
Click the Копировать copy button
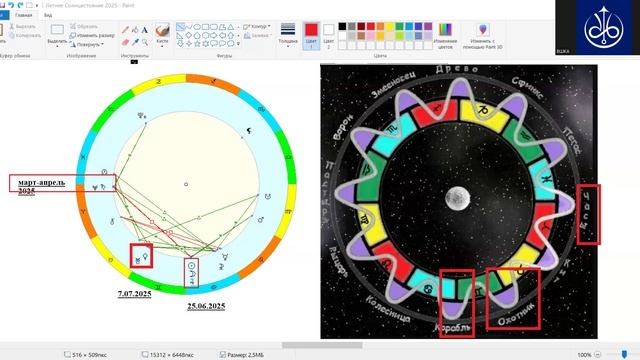(25, 36)
